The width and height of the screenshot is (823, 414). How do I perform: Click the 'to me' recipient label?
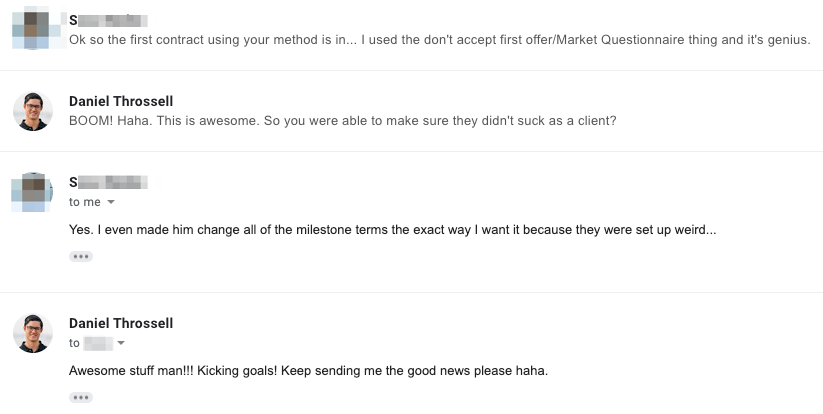pyautogui.click(x=85, y=202)
